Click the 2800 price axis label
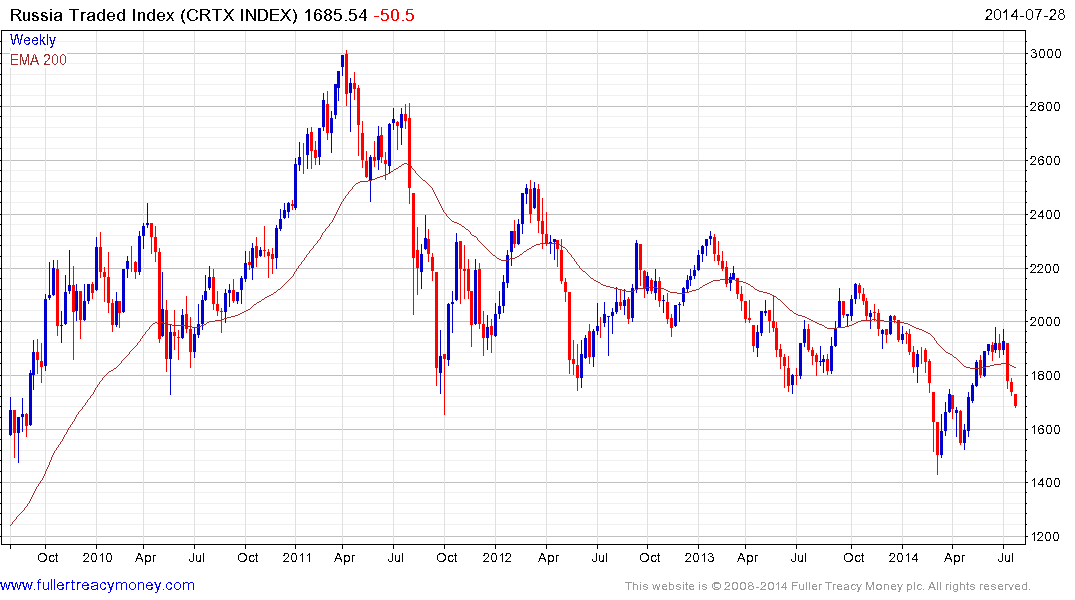The image size is (1075, 600). click(1046, 107)
